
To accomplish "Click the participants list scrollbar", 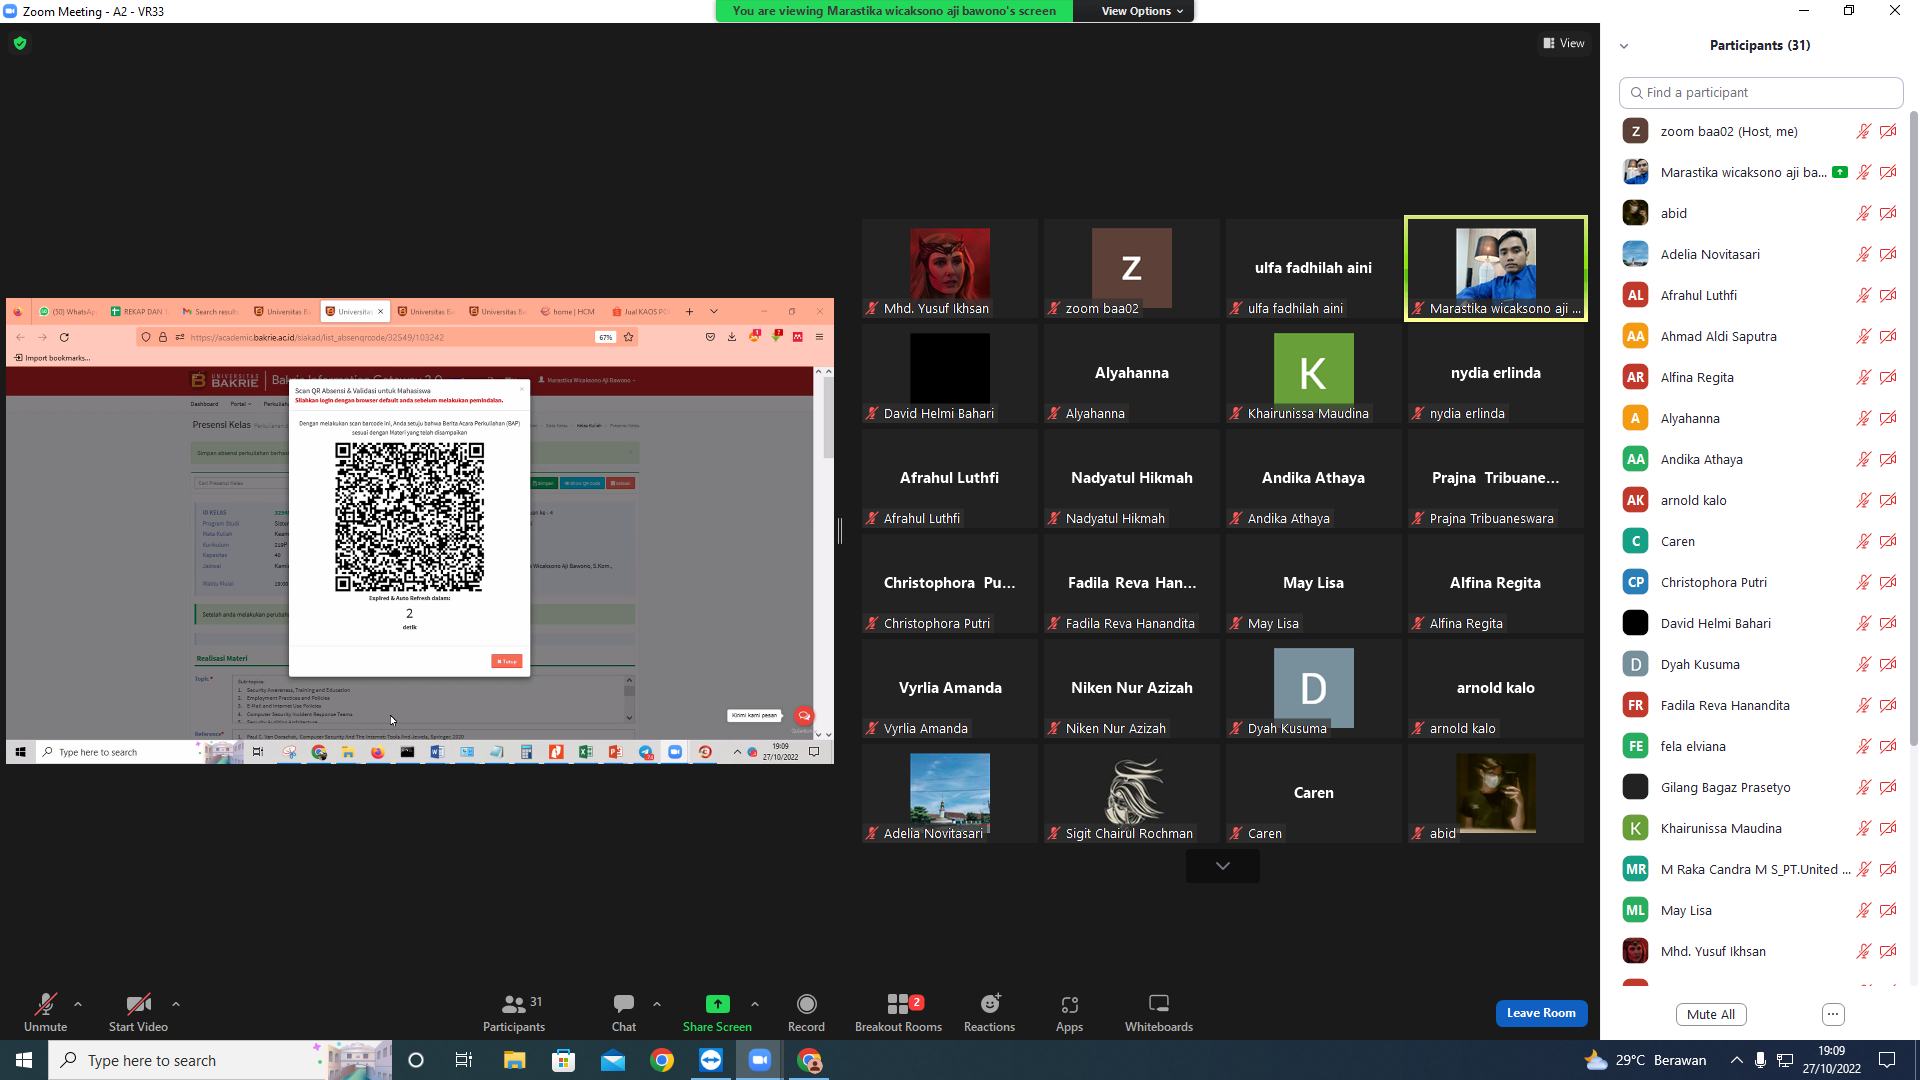I will pos(1914,430).
